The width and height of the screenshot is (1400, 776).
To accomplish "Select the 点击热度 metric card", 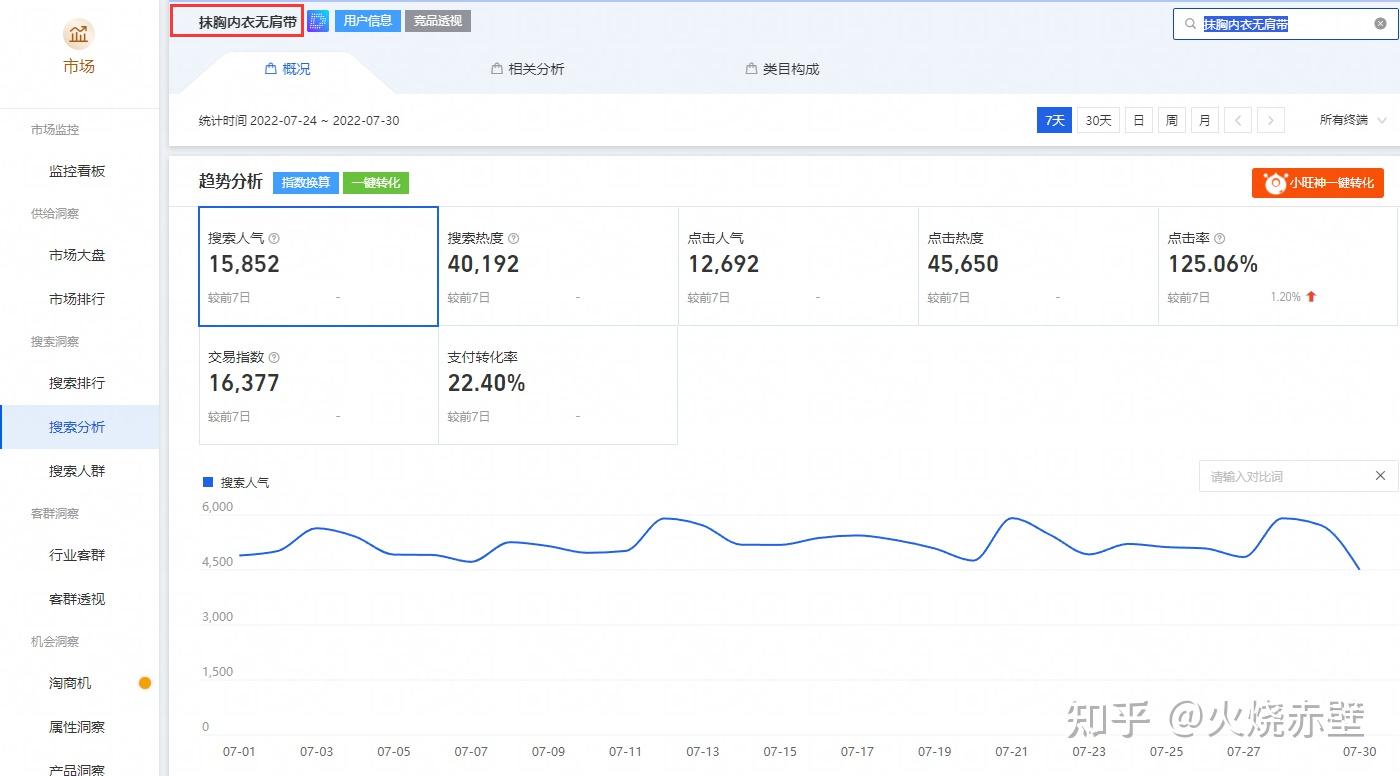I will click(1038, 266).
